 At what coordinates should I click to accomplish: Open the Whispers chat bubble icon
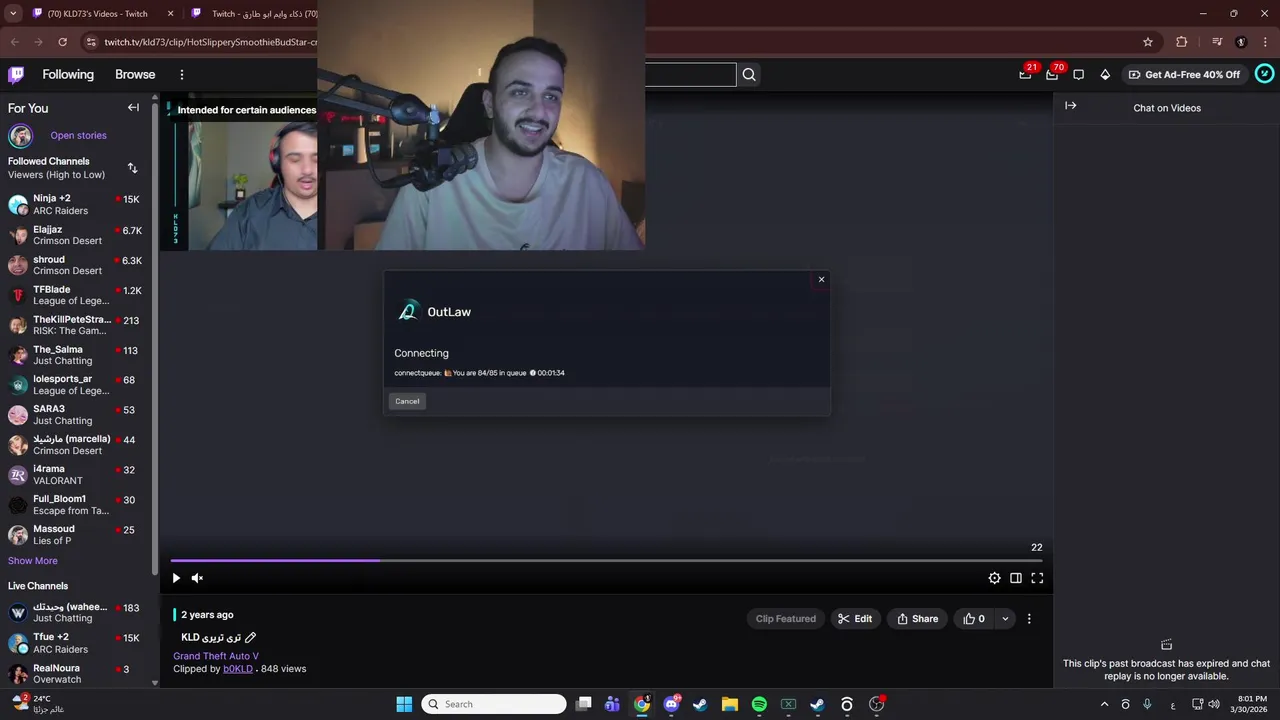point(1078,74)
